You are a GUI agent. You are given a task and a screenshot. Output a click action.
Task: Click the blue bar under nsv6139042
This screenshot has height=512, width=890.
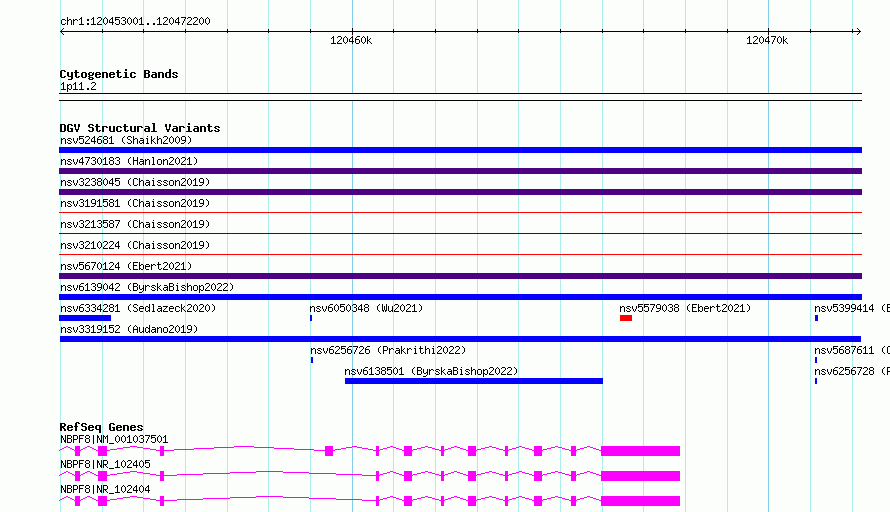click(460, 297)
